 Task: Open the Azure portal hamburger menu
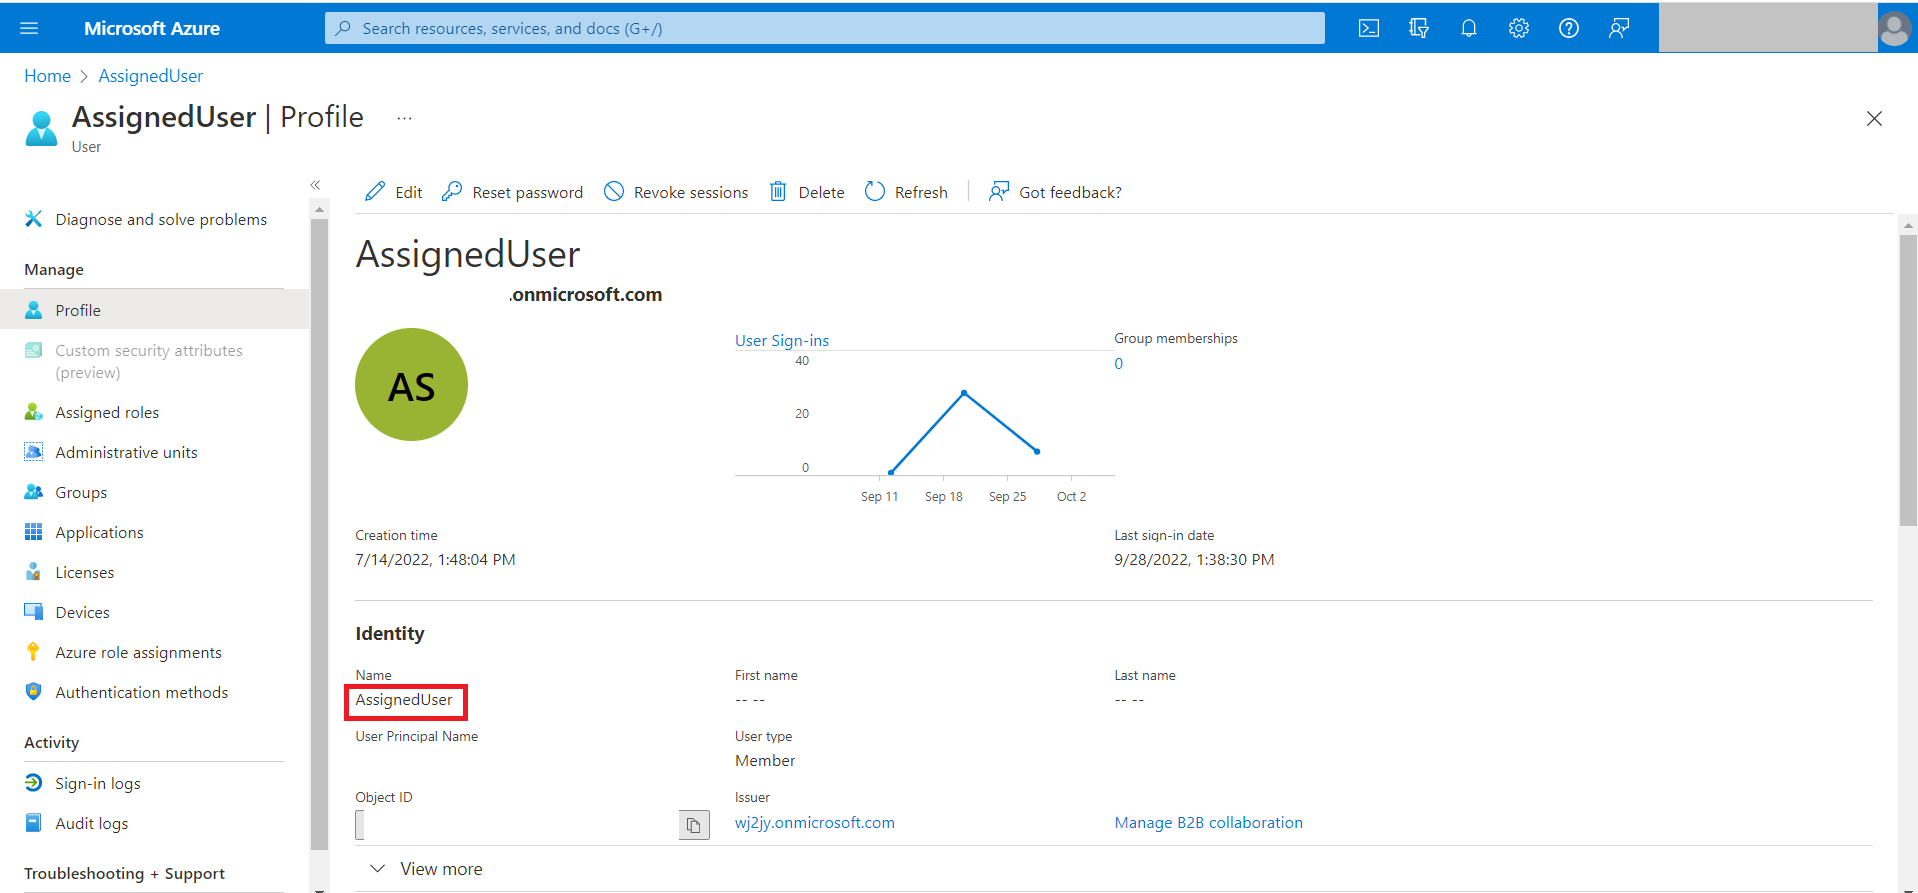29,28
